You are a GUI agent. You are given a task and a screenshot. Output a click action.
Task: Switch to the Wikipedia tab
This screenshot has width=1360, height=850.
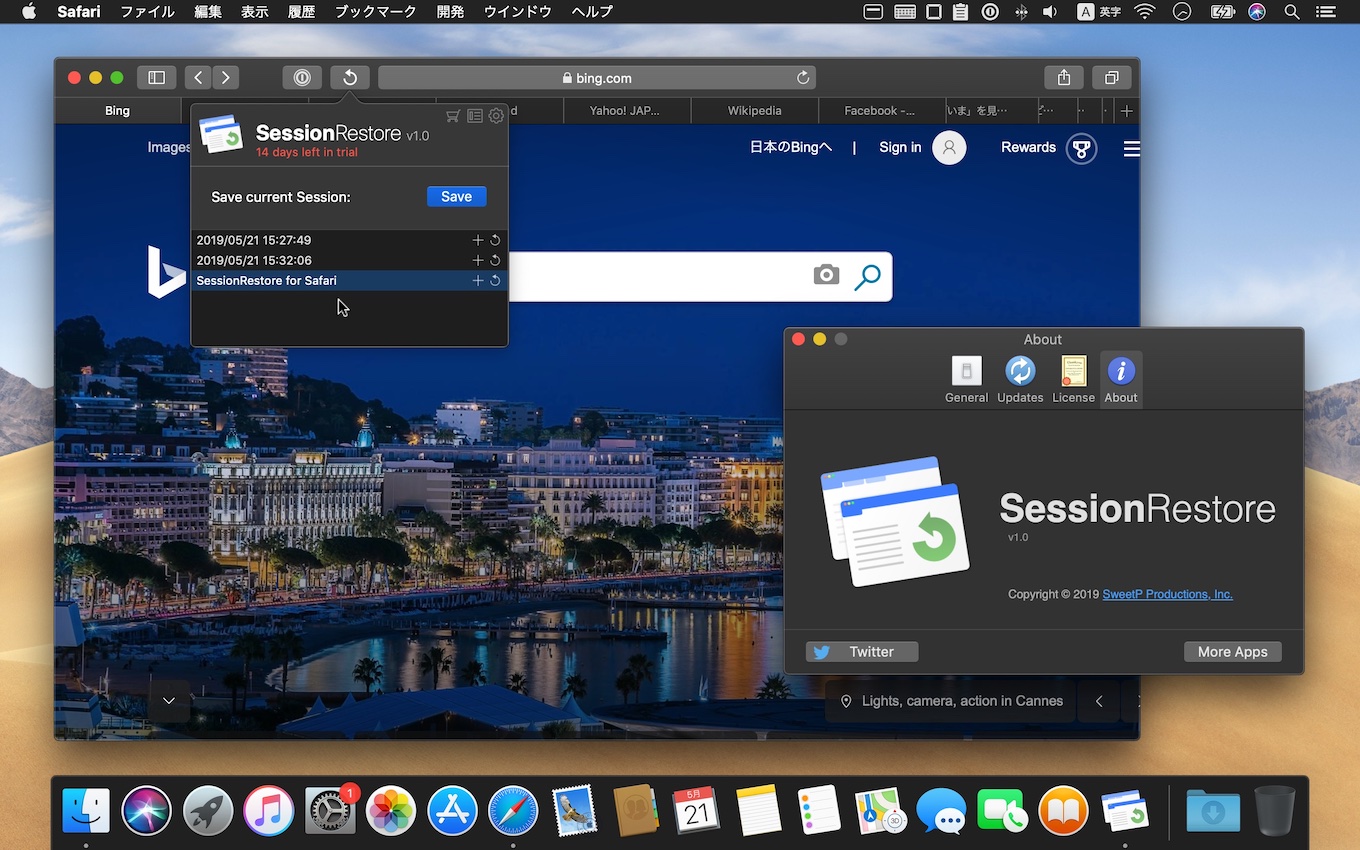click(x=754, y=111)
